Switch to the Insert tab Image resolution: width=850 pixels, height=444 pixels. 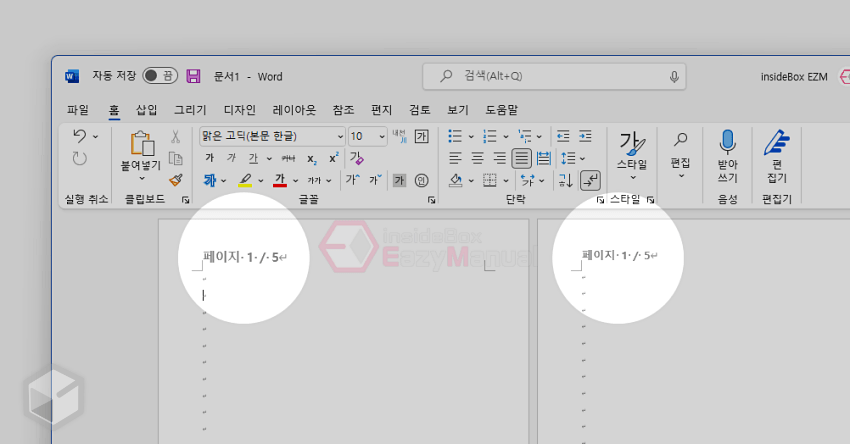click(x=146, y=110)
